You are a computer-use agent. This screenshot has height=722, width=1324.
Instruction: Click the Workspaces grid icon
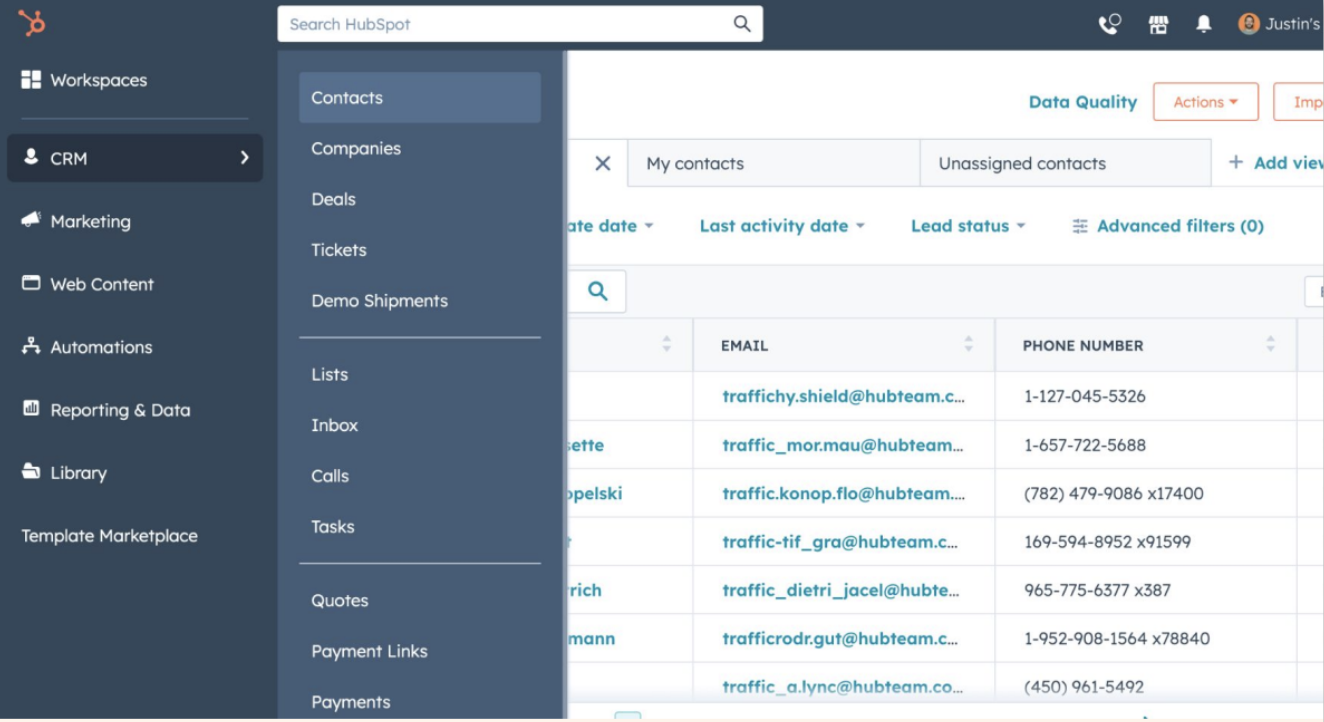pyautogui.click(x=31, y=79)
